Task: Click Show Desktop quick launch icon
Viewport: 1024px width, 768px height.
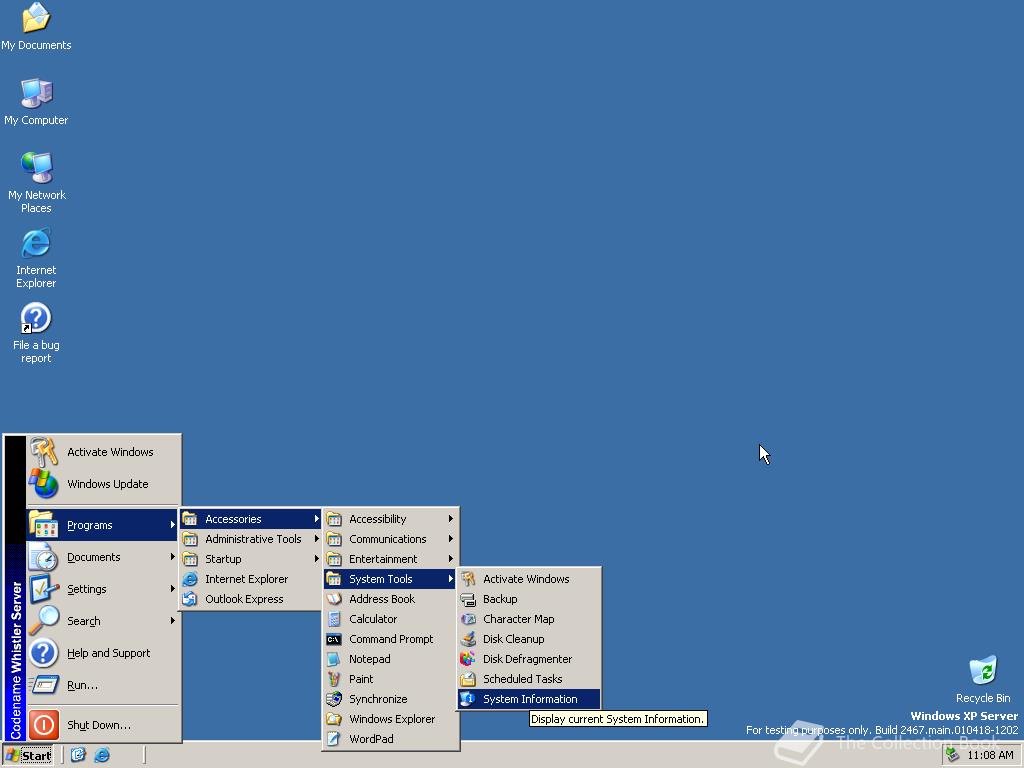Action: [x=78, y=755]
